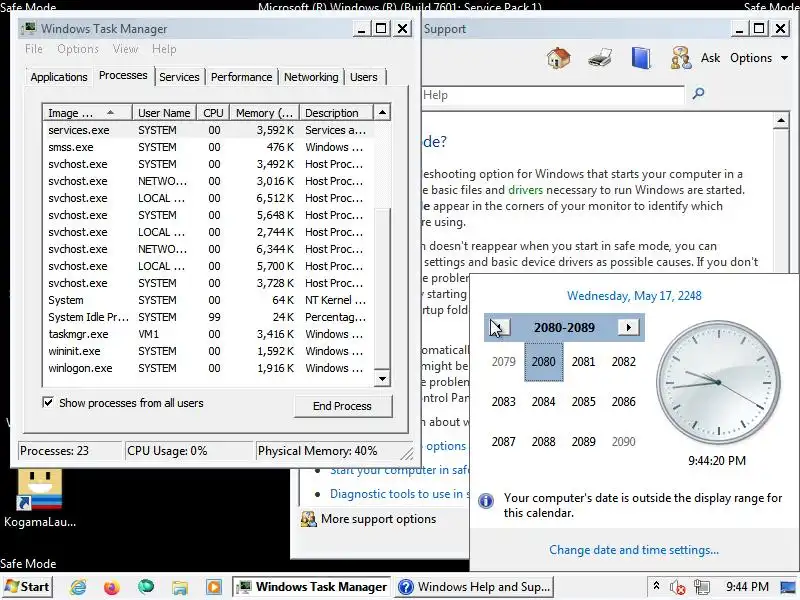Go to next decade in calendar
The width and height of the screenshot is (800, 600).
(x=629, y=327)
